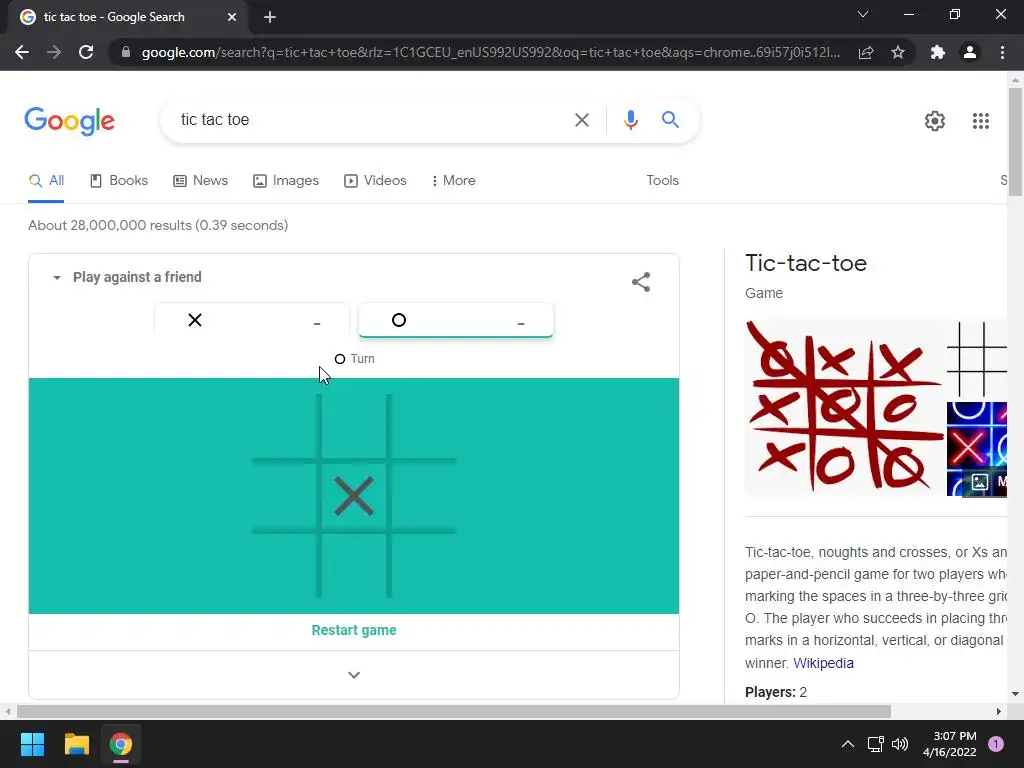The height and width of the screenshot is (768, 1024).
Task: Share the game with the share icon
Action: coord(641,282)
